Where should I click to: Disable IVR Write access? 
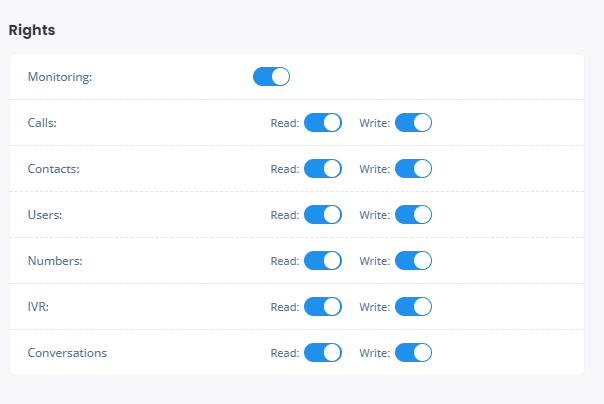coord(413,307)
